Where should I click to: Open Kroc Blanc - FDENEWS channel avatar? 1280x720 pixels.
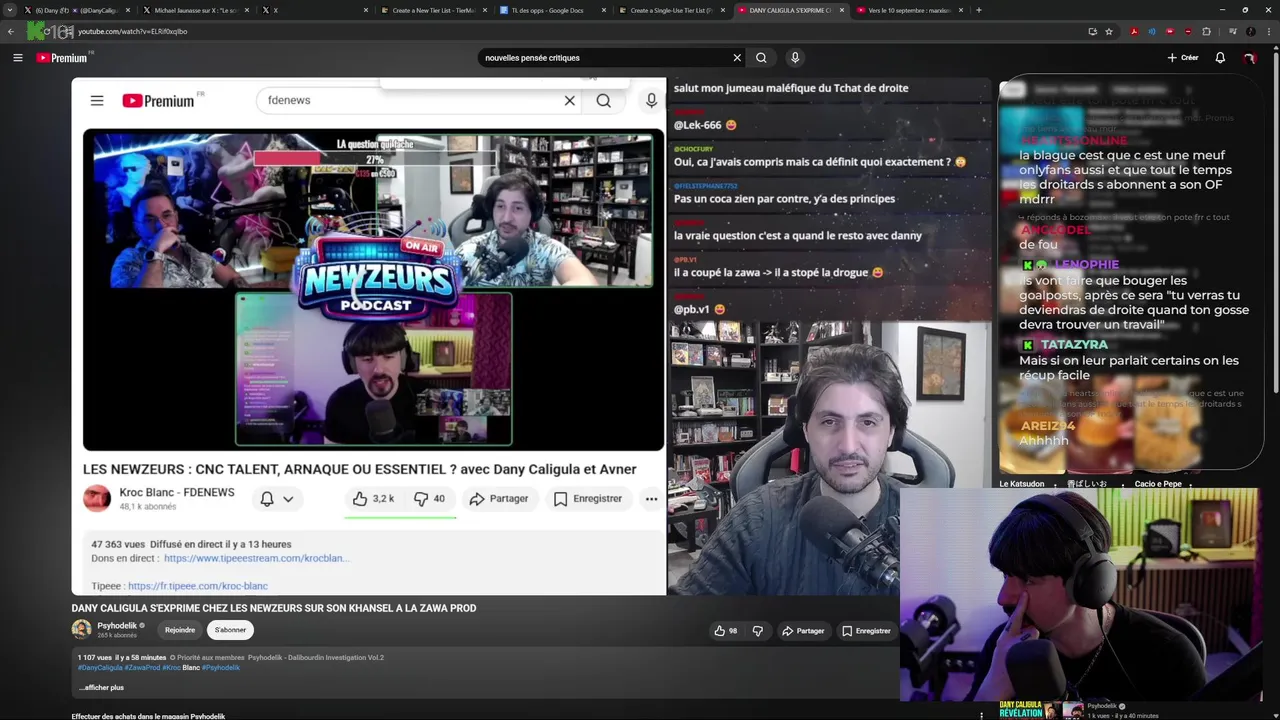coord(97,498)
